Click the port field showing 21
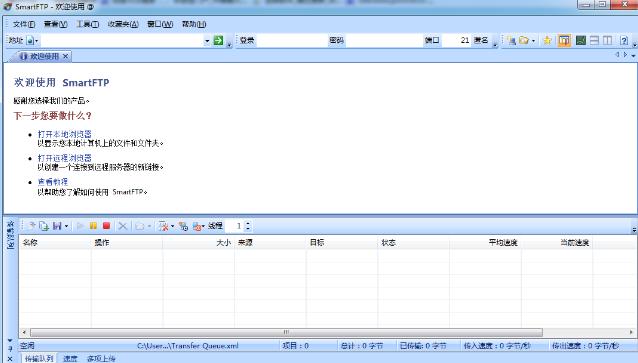638x363 pixels. 456,40
